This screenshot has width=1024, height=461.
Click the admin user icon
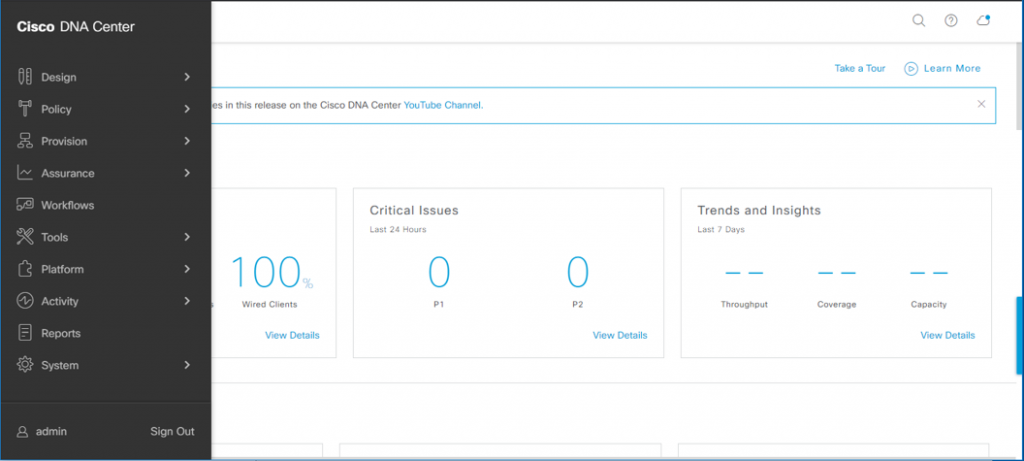click(22, 432)
